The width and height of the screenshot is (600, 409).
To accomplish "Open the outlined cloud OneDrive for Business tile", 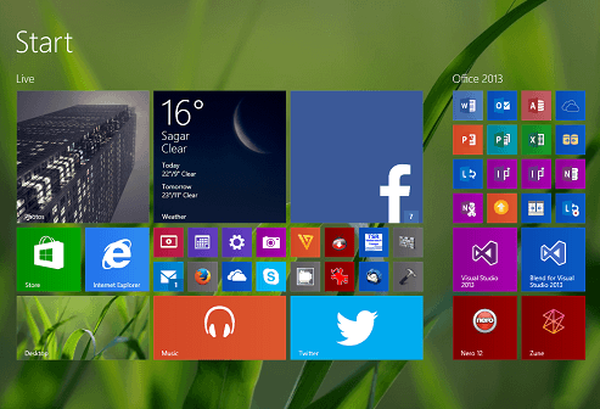I will coord(571,106).
